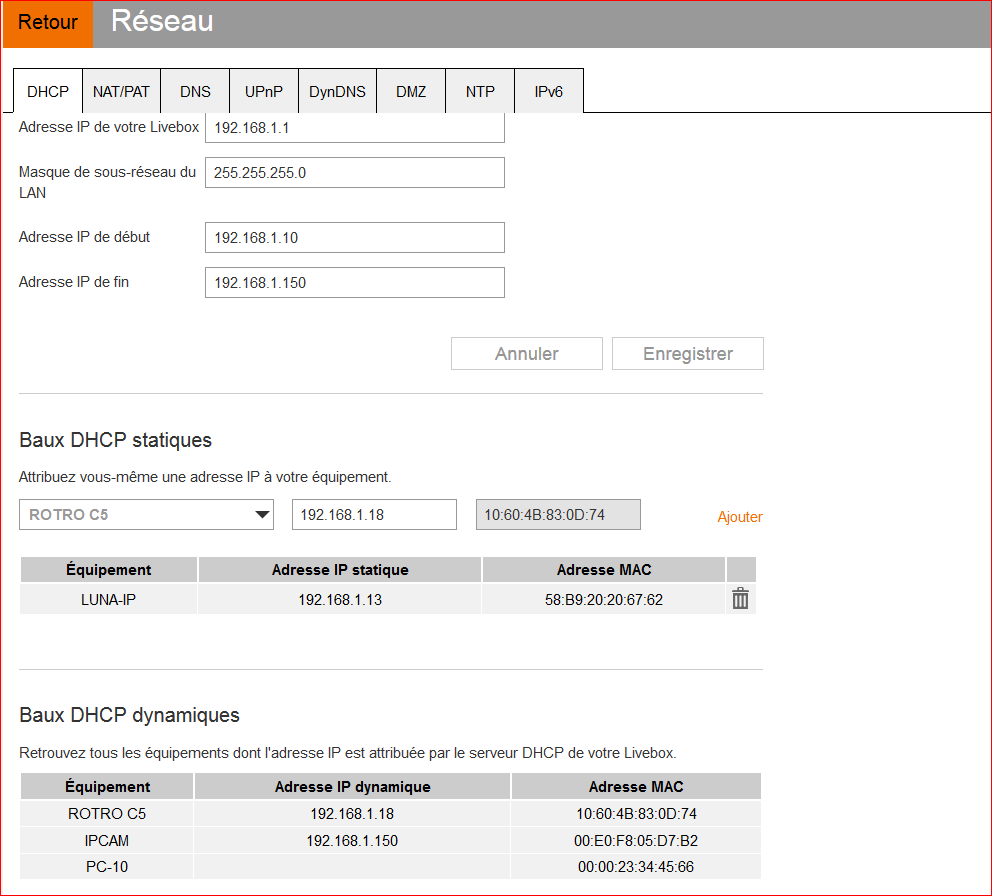This screenshot has width=992, height=896.
Task: Click the Adresse IP de début field
Action: 354,237
